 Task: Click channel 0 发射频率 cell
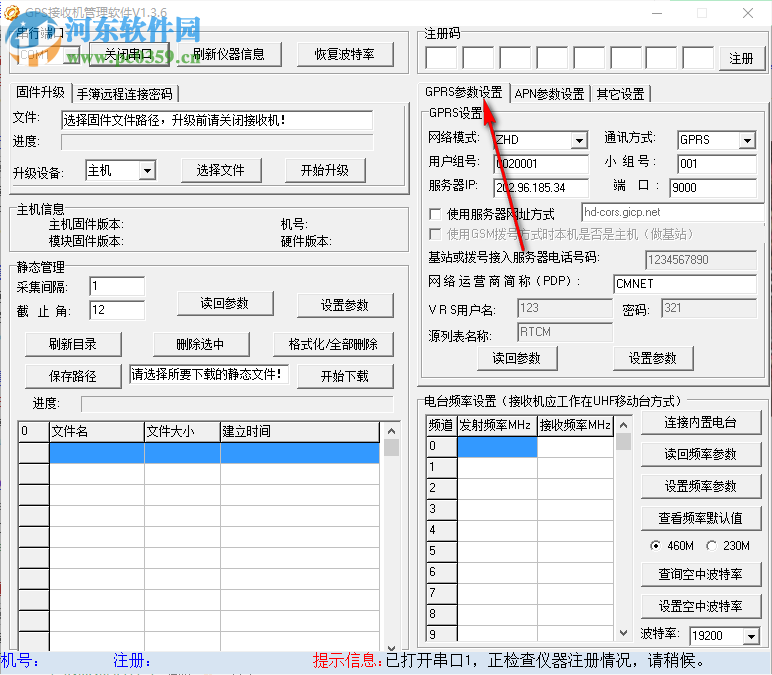pyautogui.click(x=497, y=447)
